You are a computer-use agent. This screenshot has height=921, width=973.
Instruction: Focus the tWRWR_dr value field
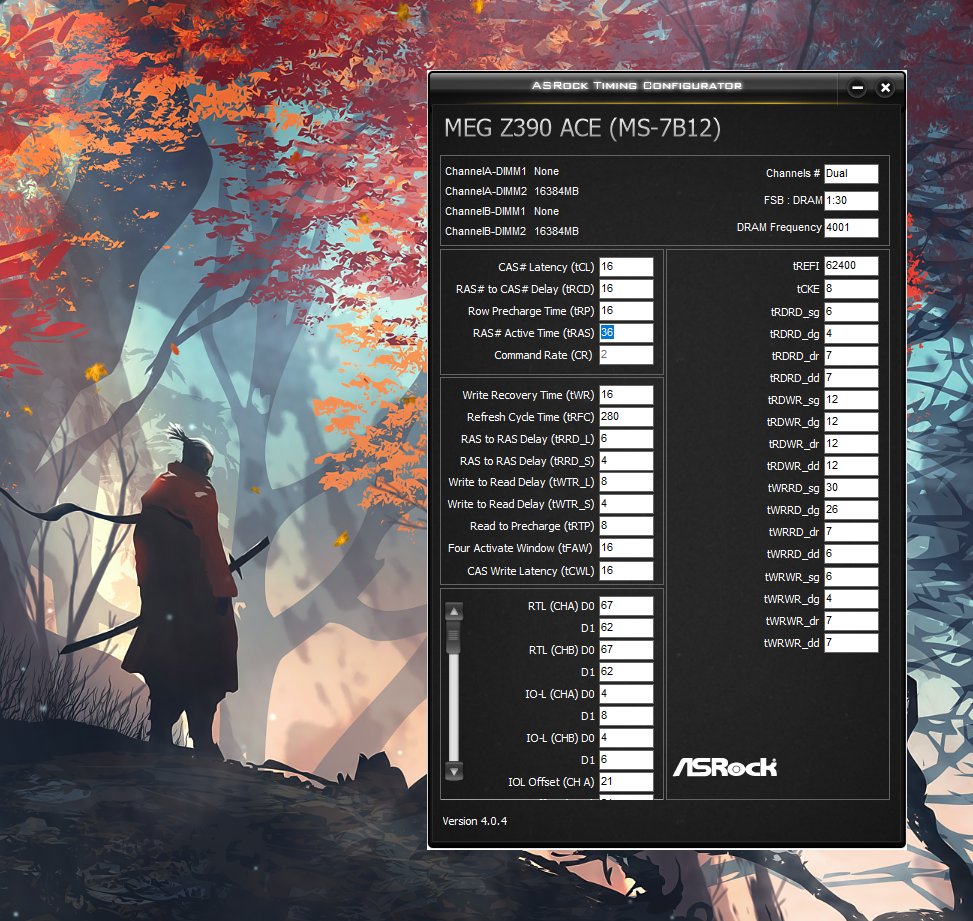point(851,621)
